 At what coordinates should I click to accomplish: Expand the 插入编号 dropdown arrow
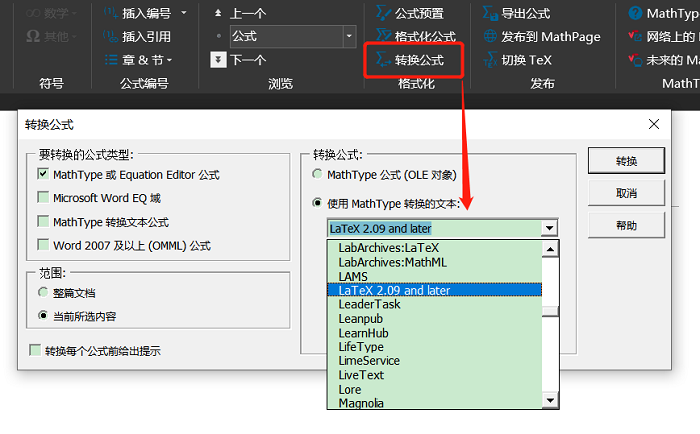(x=183, y=13)
